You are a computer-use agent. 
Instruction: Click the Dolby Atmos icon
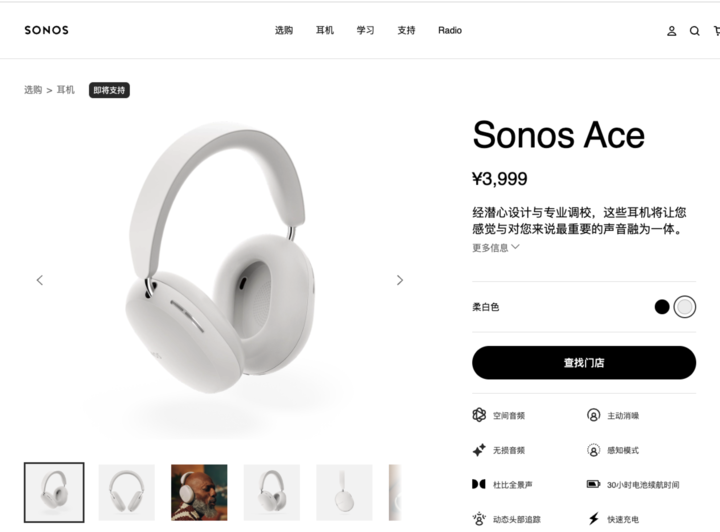(x=478, y=484)
